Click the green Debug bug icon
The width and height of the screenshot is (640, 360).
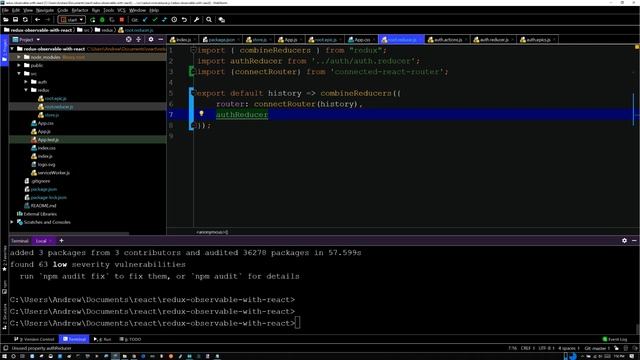(102, 20)
